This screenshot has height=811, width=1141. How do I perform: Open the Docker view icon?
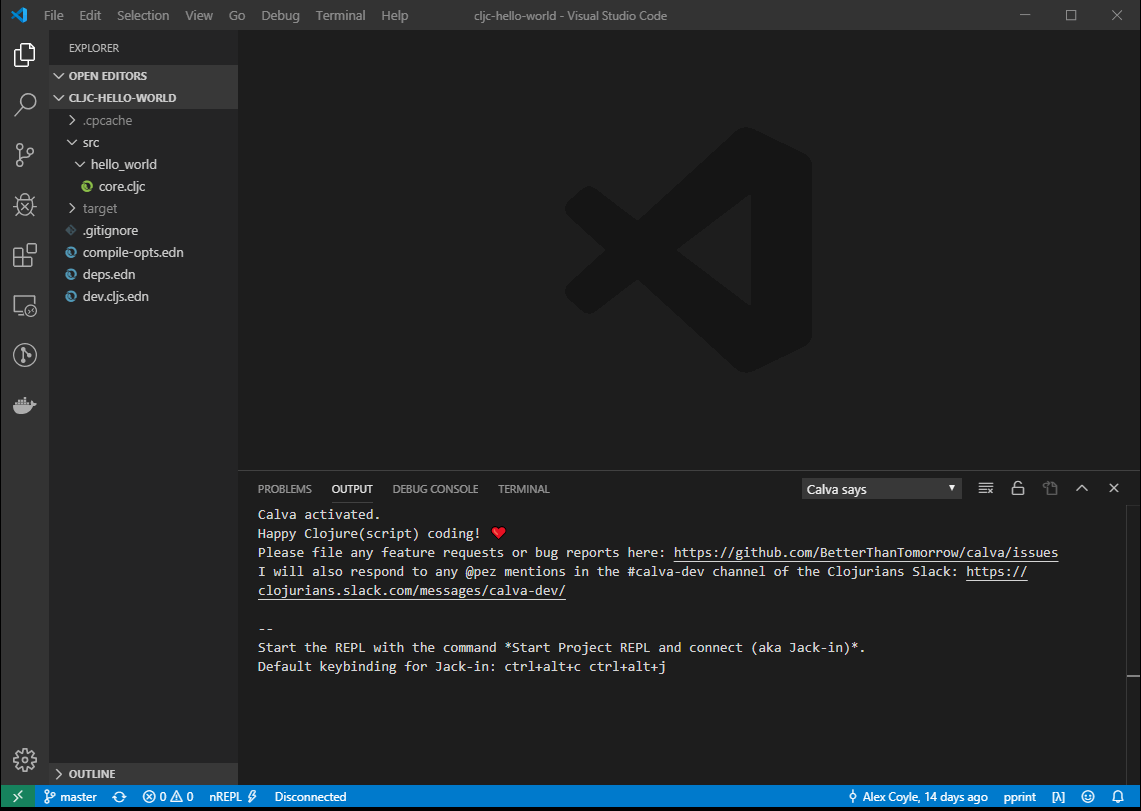point(25,405)
